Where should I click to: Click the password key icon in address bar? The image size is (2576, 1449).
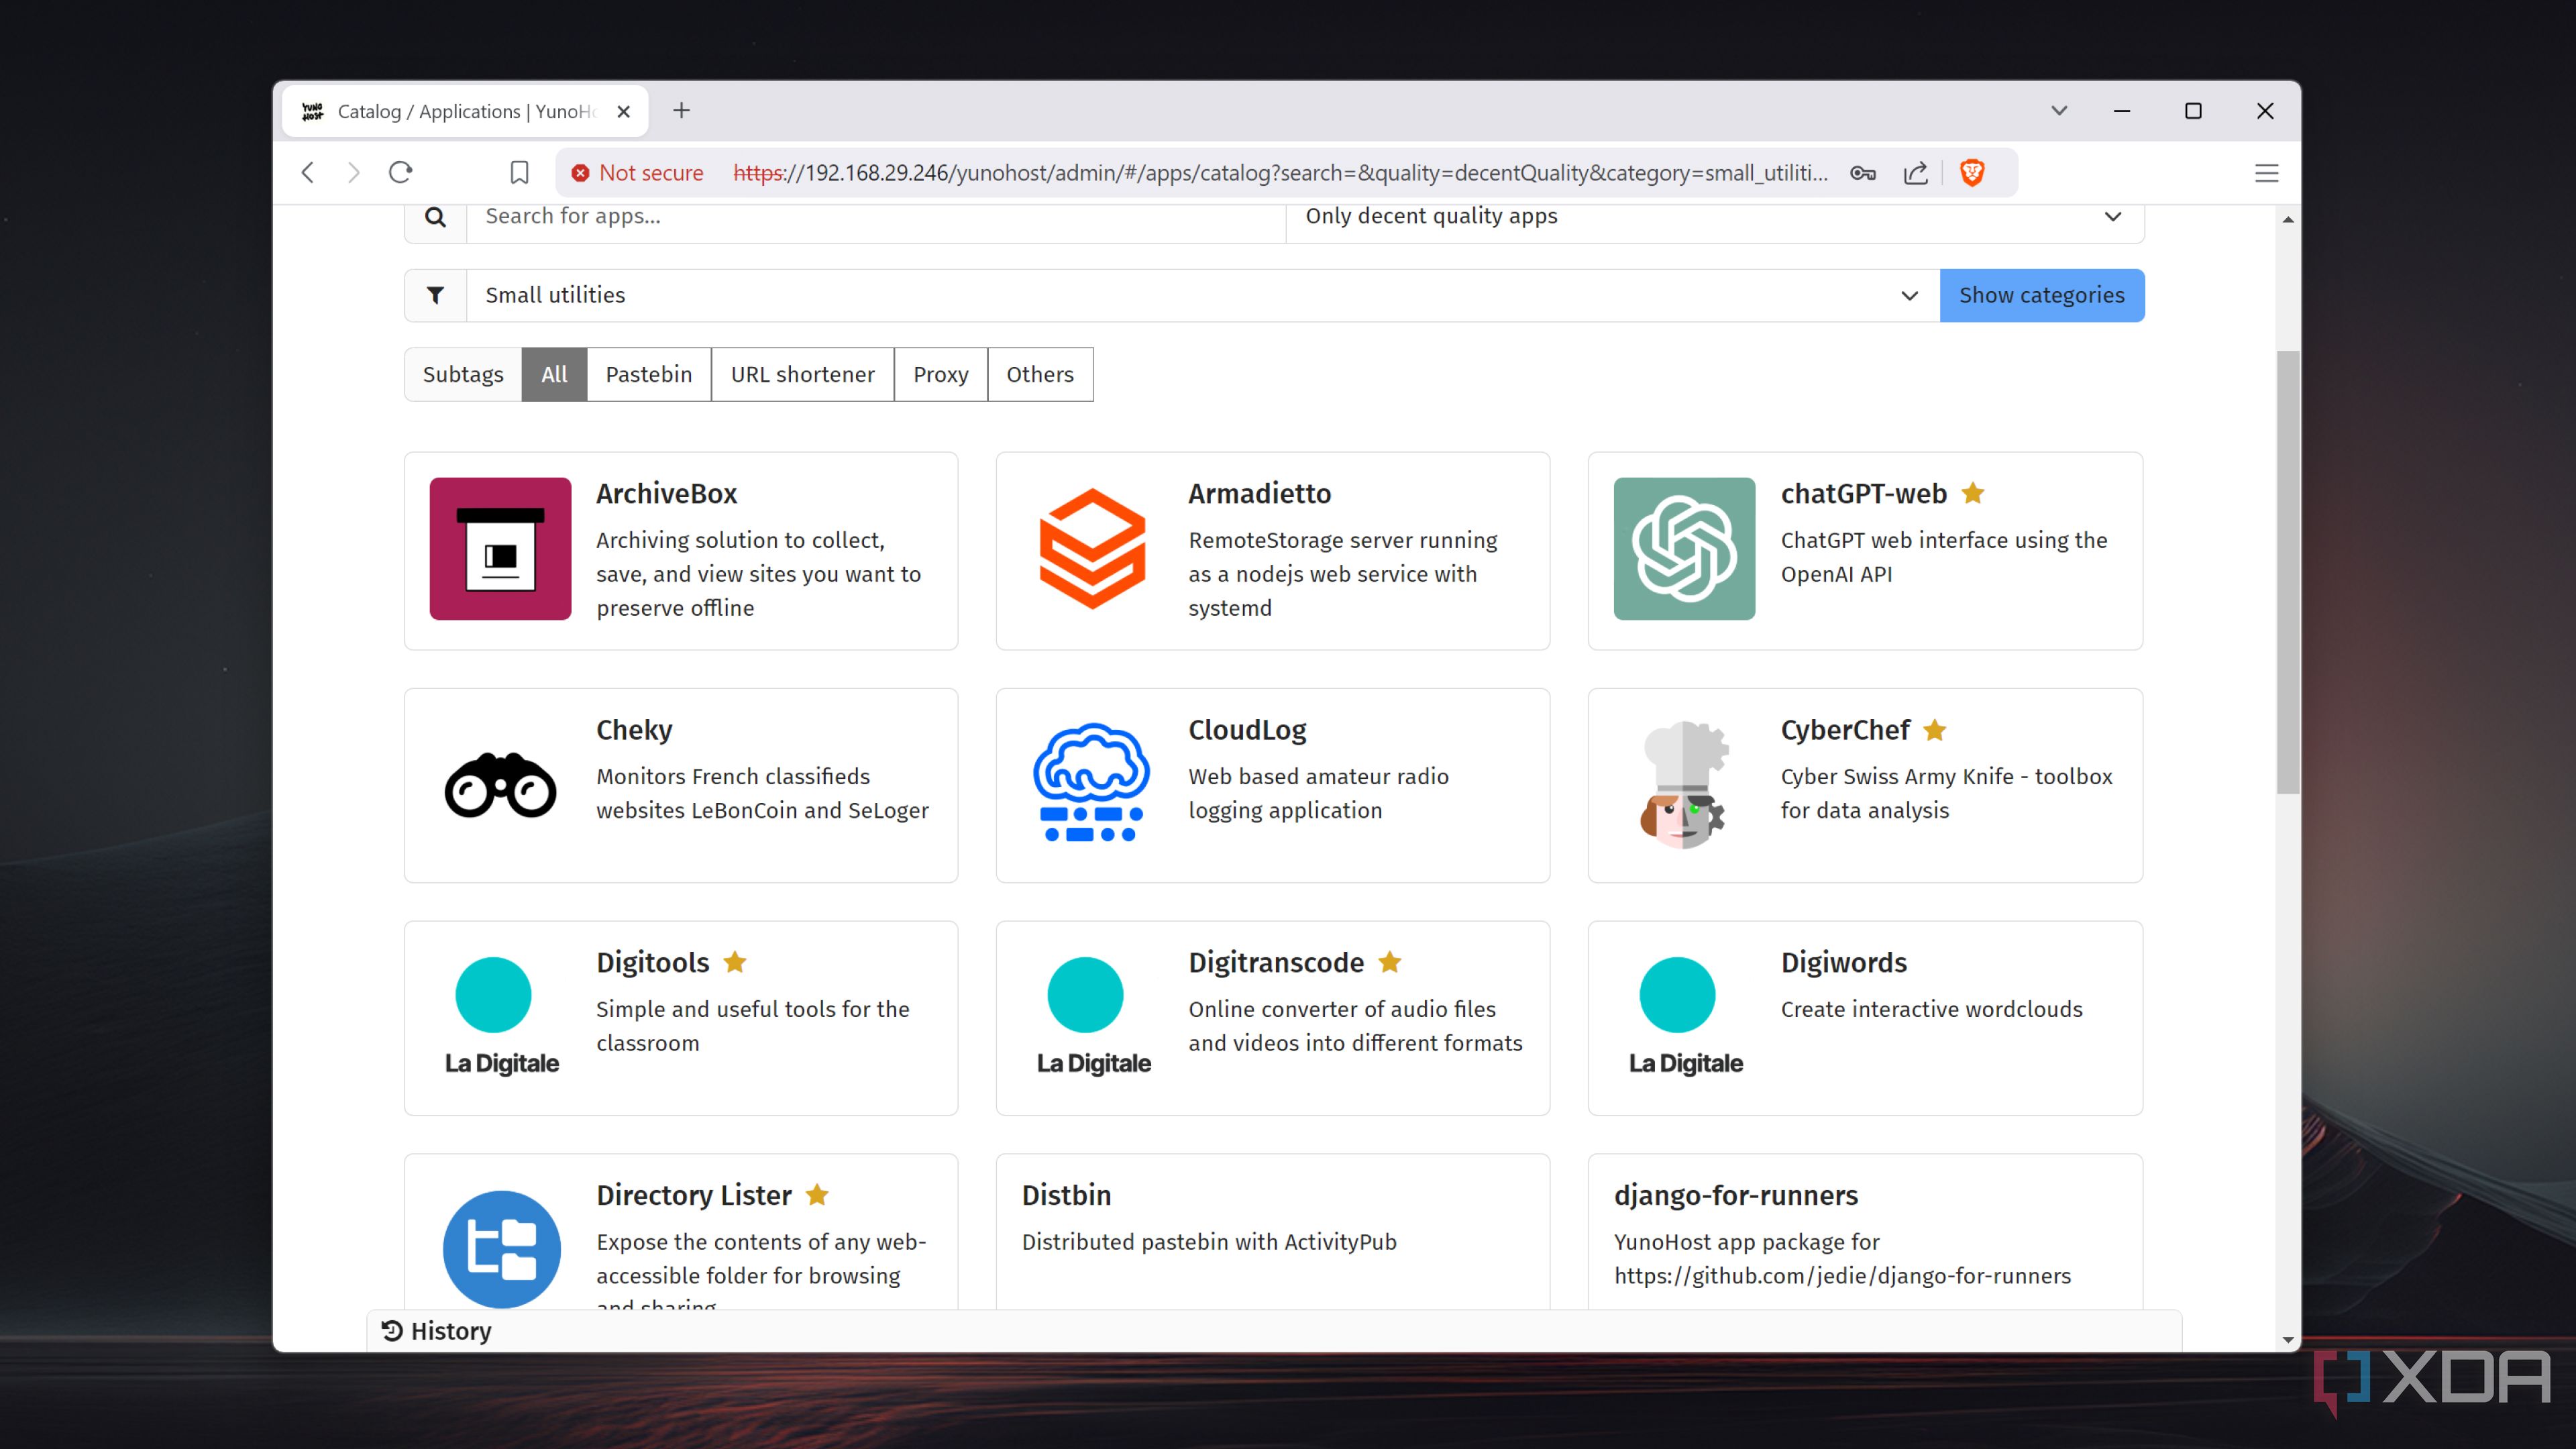[x=1862, y=173]
